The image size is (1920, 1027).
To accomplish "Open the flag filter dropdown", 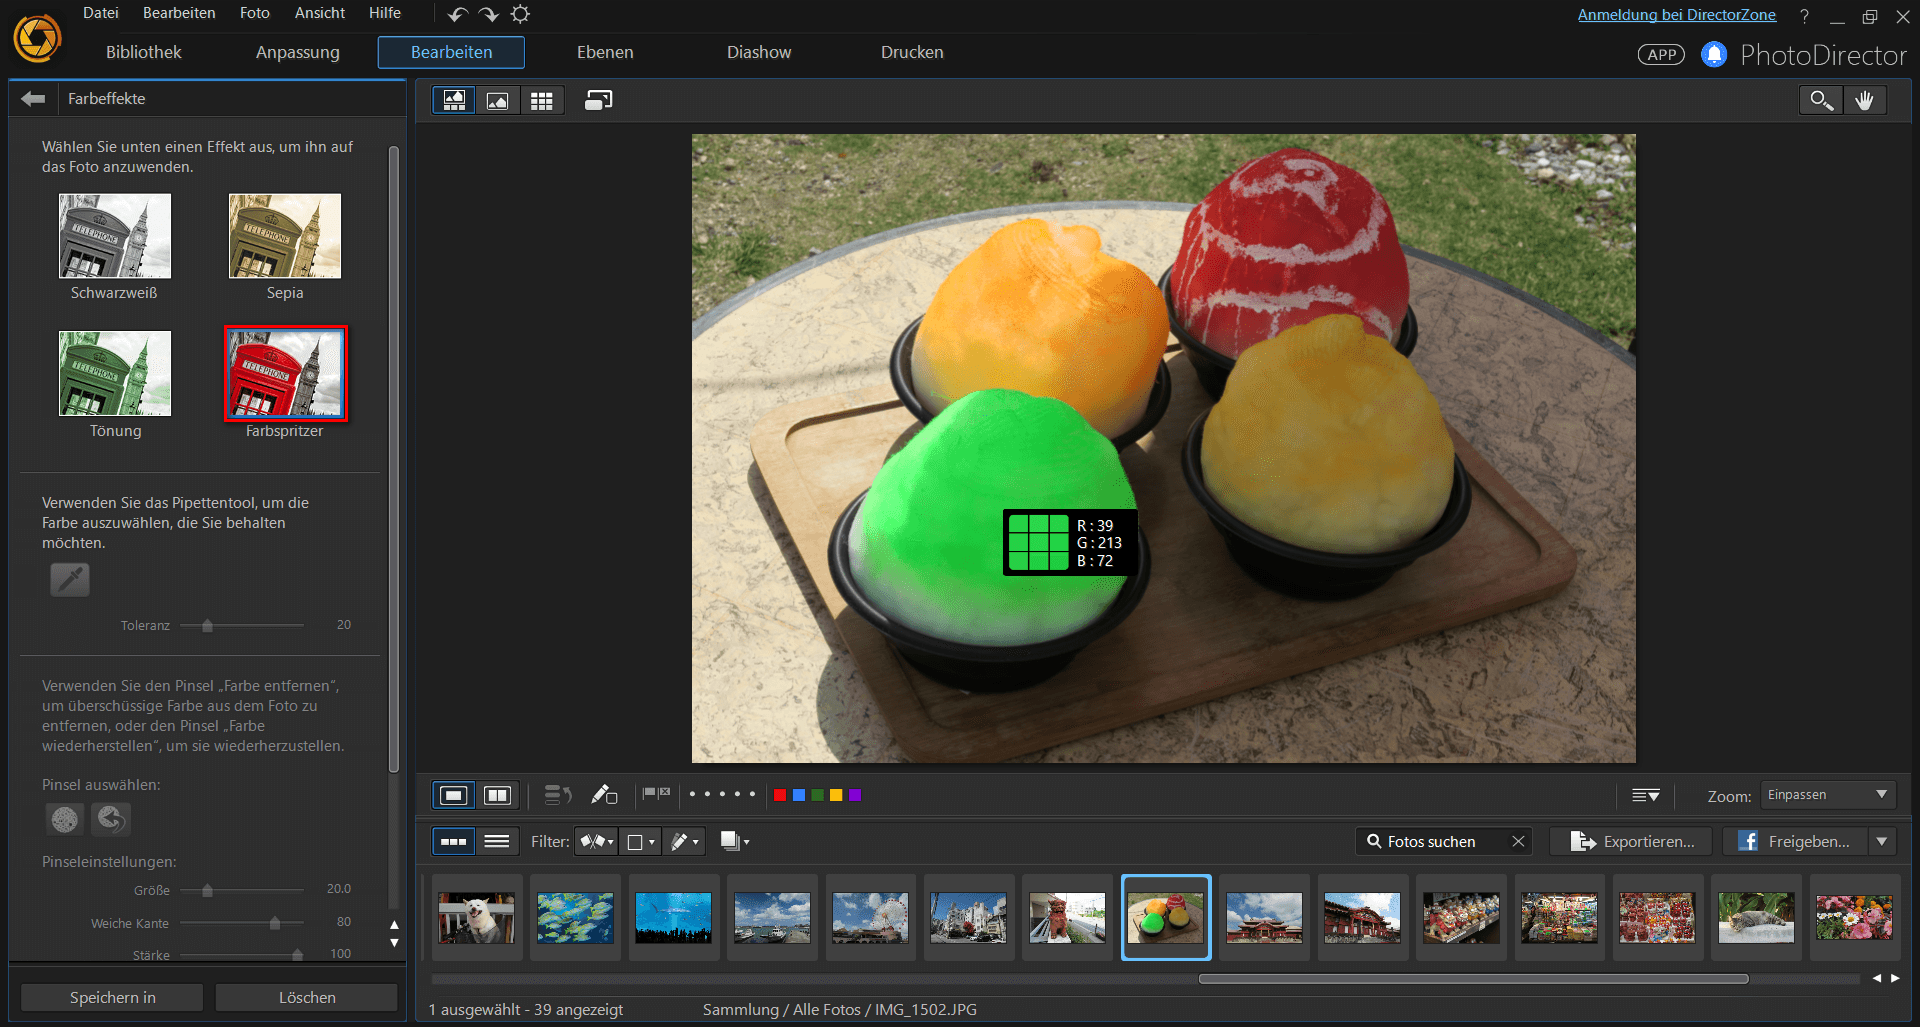I will tap(596, 841).
